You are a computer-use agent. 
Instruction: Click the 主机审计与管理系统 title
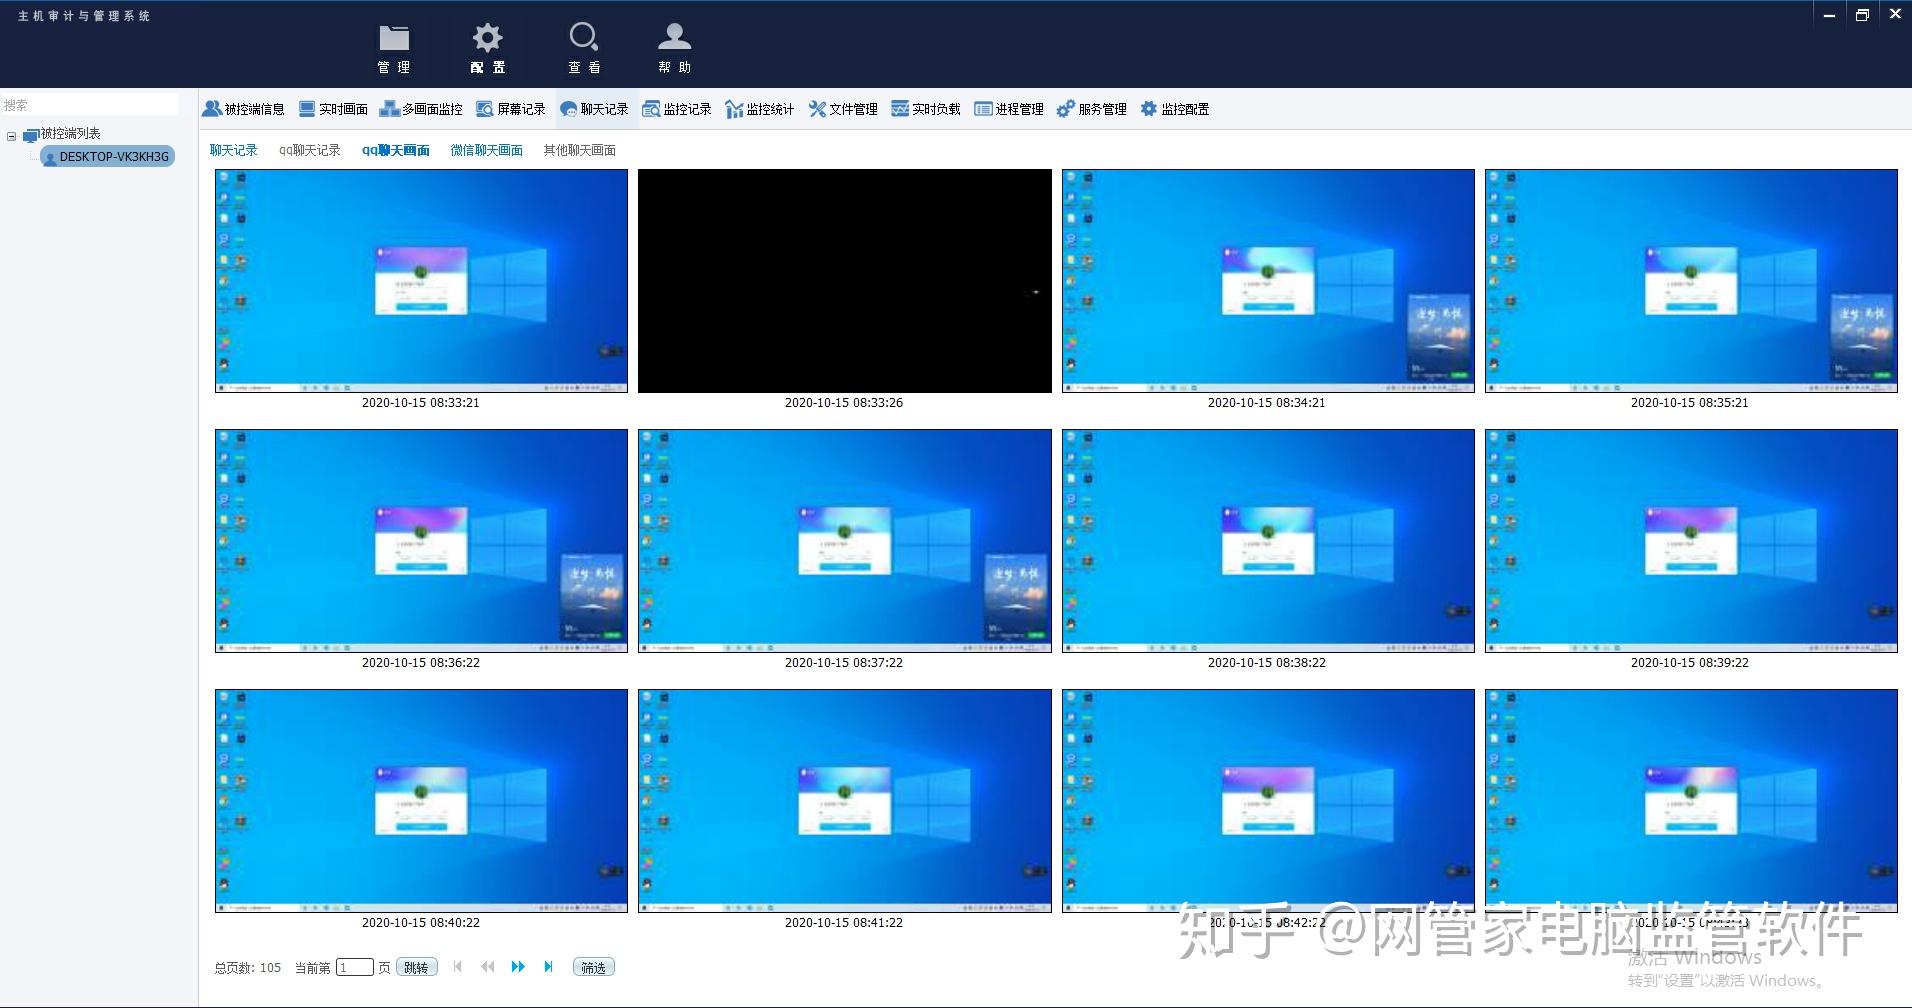click(84, 16)
